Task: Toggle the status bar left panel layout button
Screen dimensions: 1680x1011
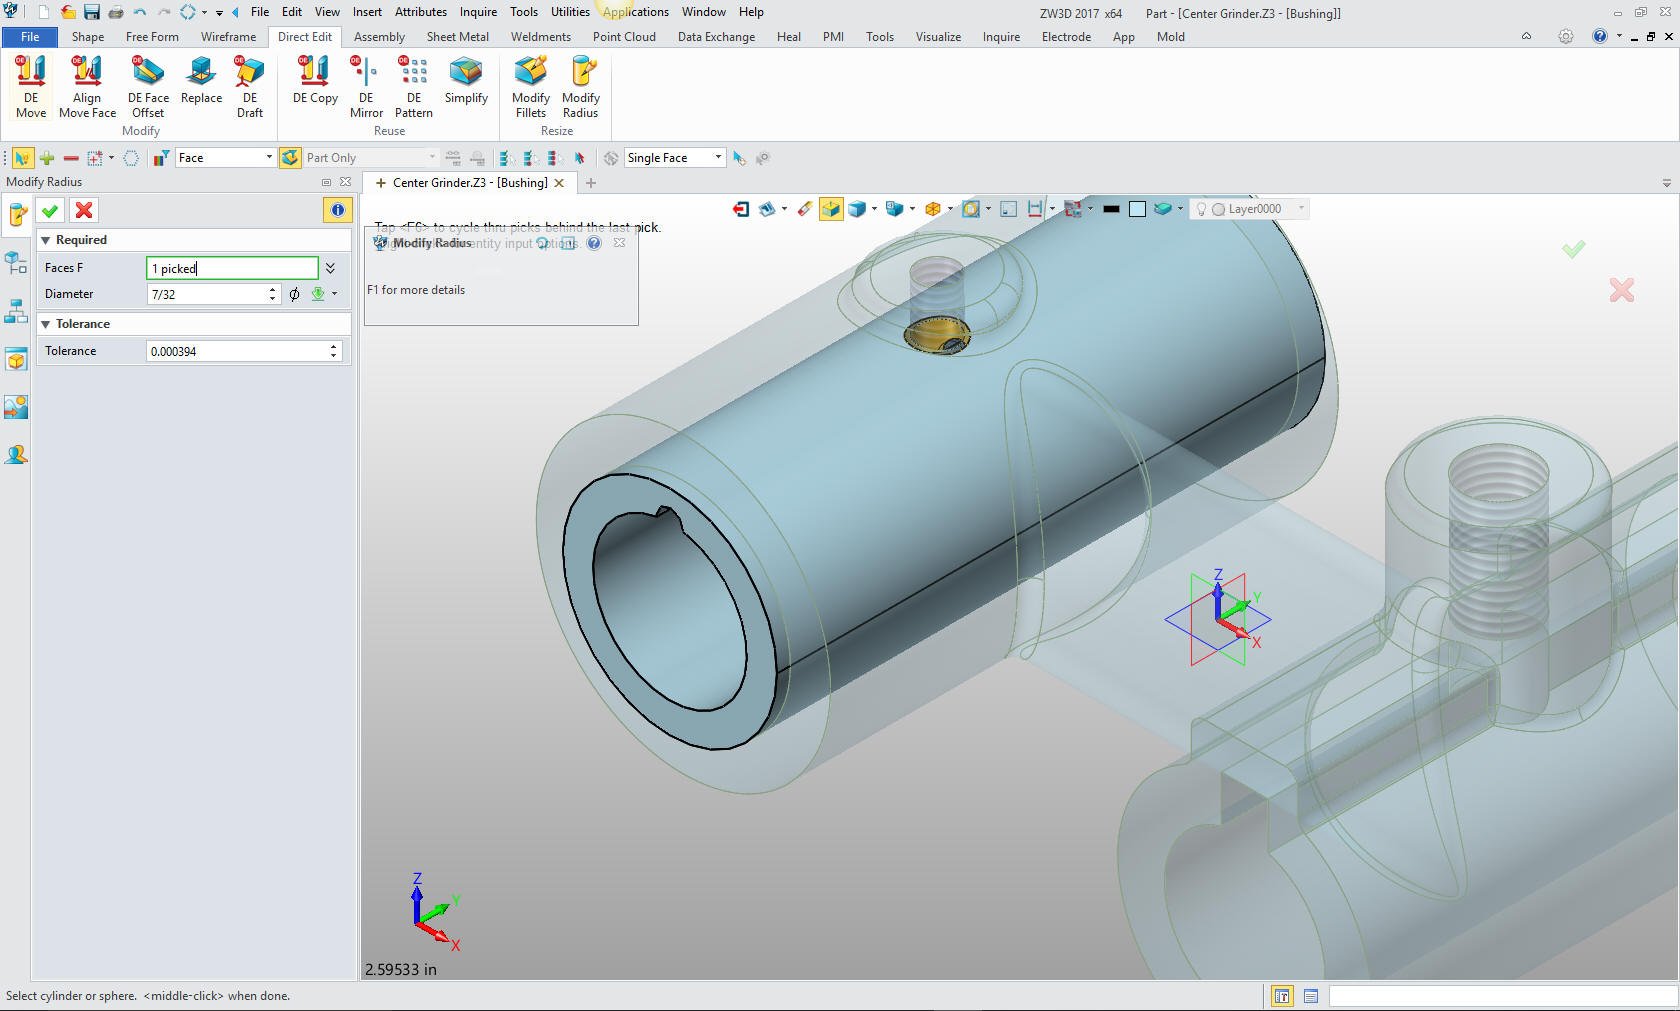Action: (x=1282, y=996)
